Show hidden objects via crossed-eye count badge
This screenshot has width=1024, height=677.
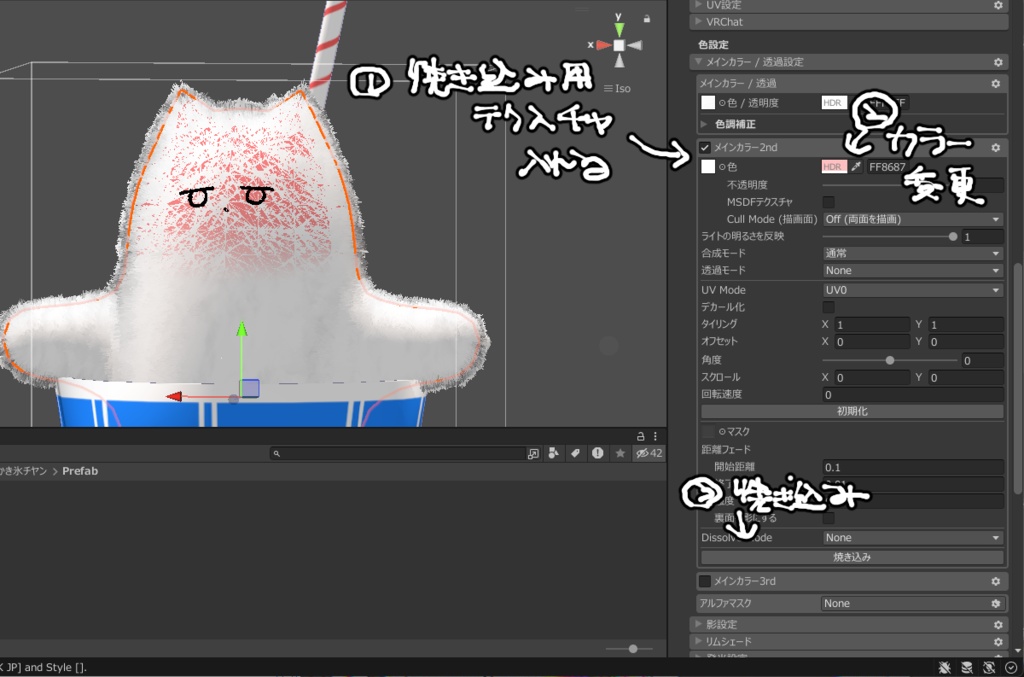tap(648, 453)
